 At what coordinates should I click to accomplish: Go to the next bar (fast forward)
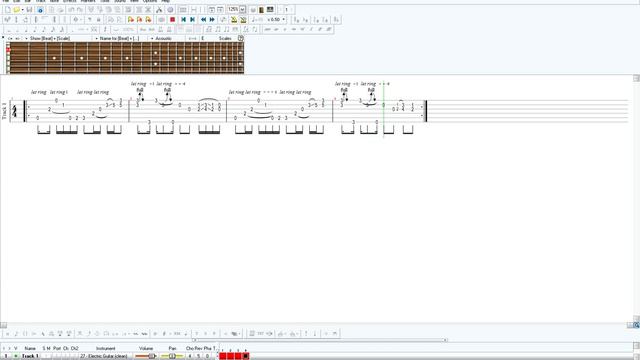point(212,20)
